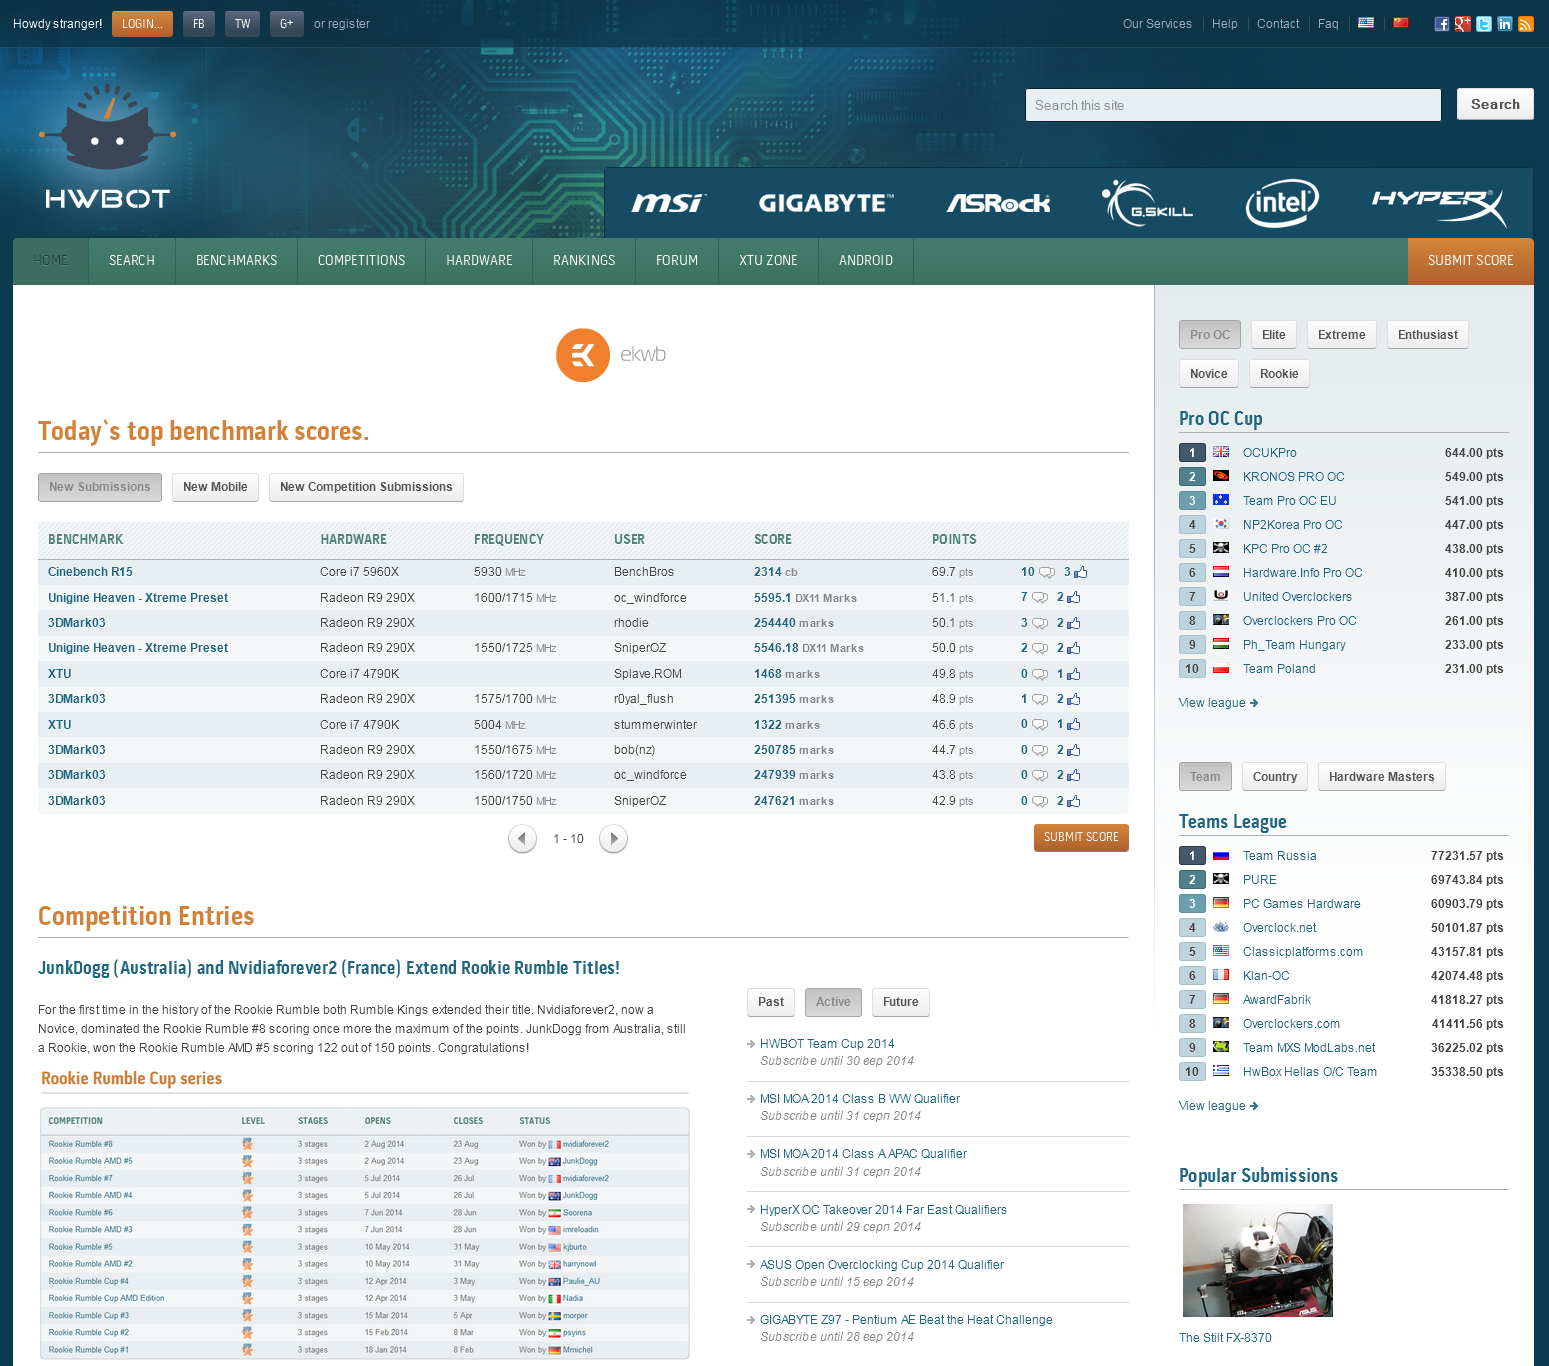Open View league link under Pro OC Cup
This screenshot has width=1549, height=1366.
click(x=1218, y=703)
